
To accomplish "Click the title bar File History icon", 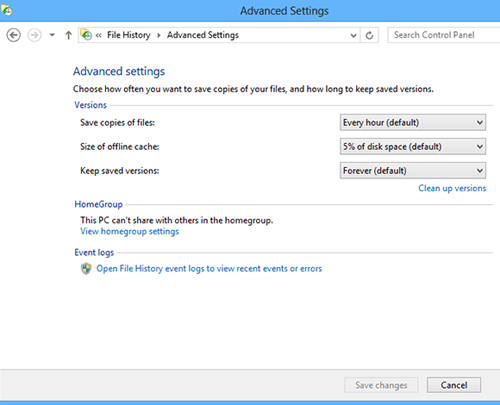I will [7, 10].
